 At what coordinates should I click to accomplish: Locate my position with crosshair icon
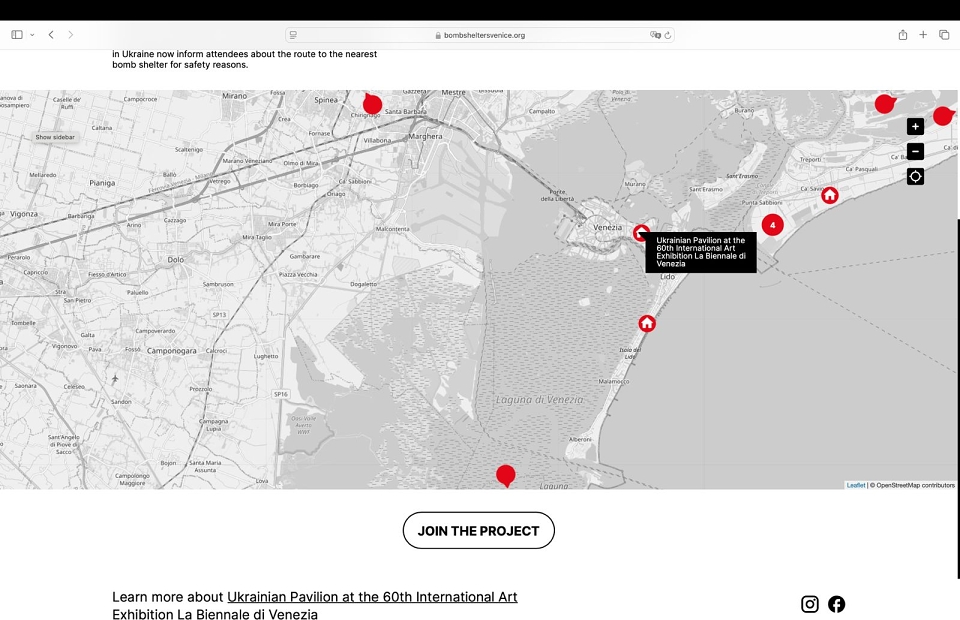tap(915, 176)
